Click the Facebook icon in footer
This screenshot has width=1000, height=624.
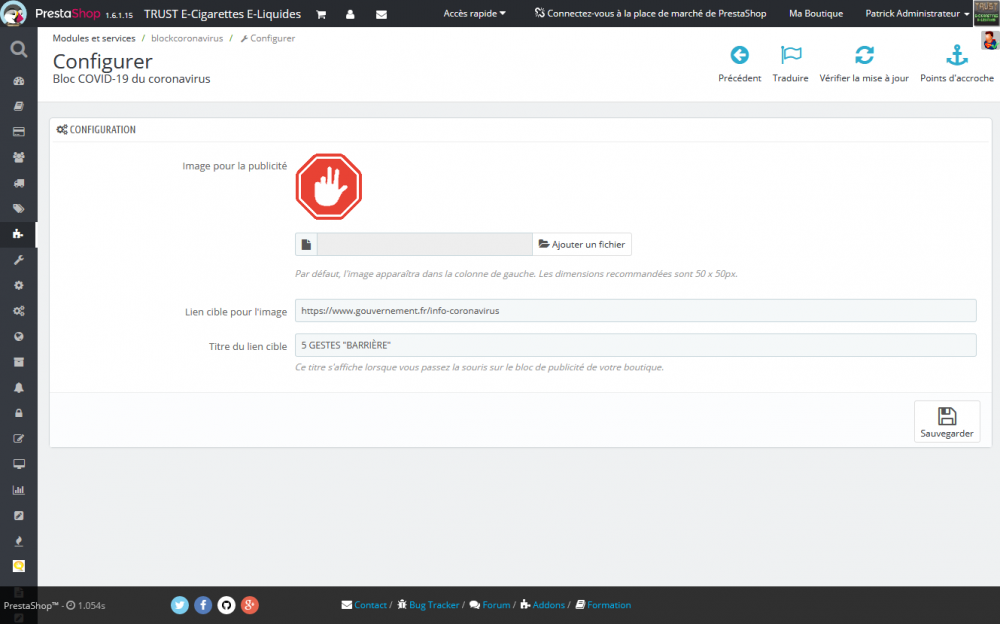coord(203,605)
